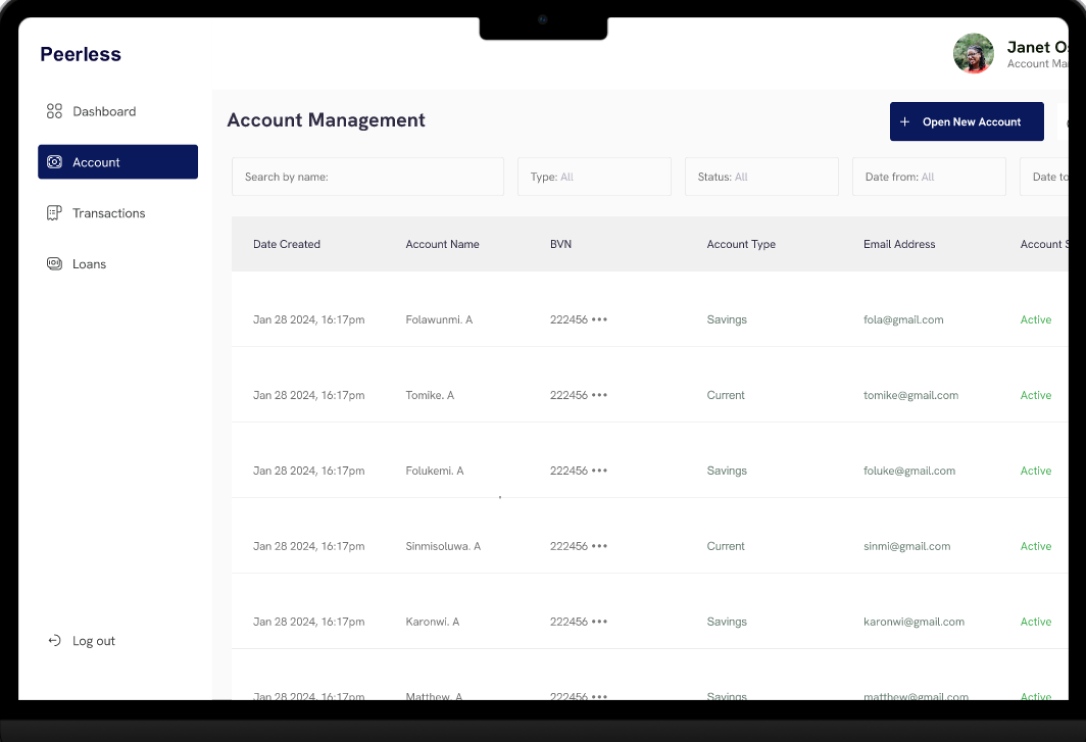Viewport: 1086px width, 742px height.
Task: Click the Search by name field
Action: 367,177
